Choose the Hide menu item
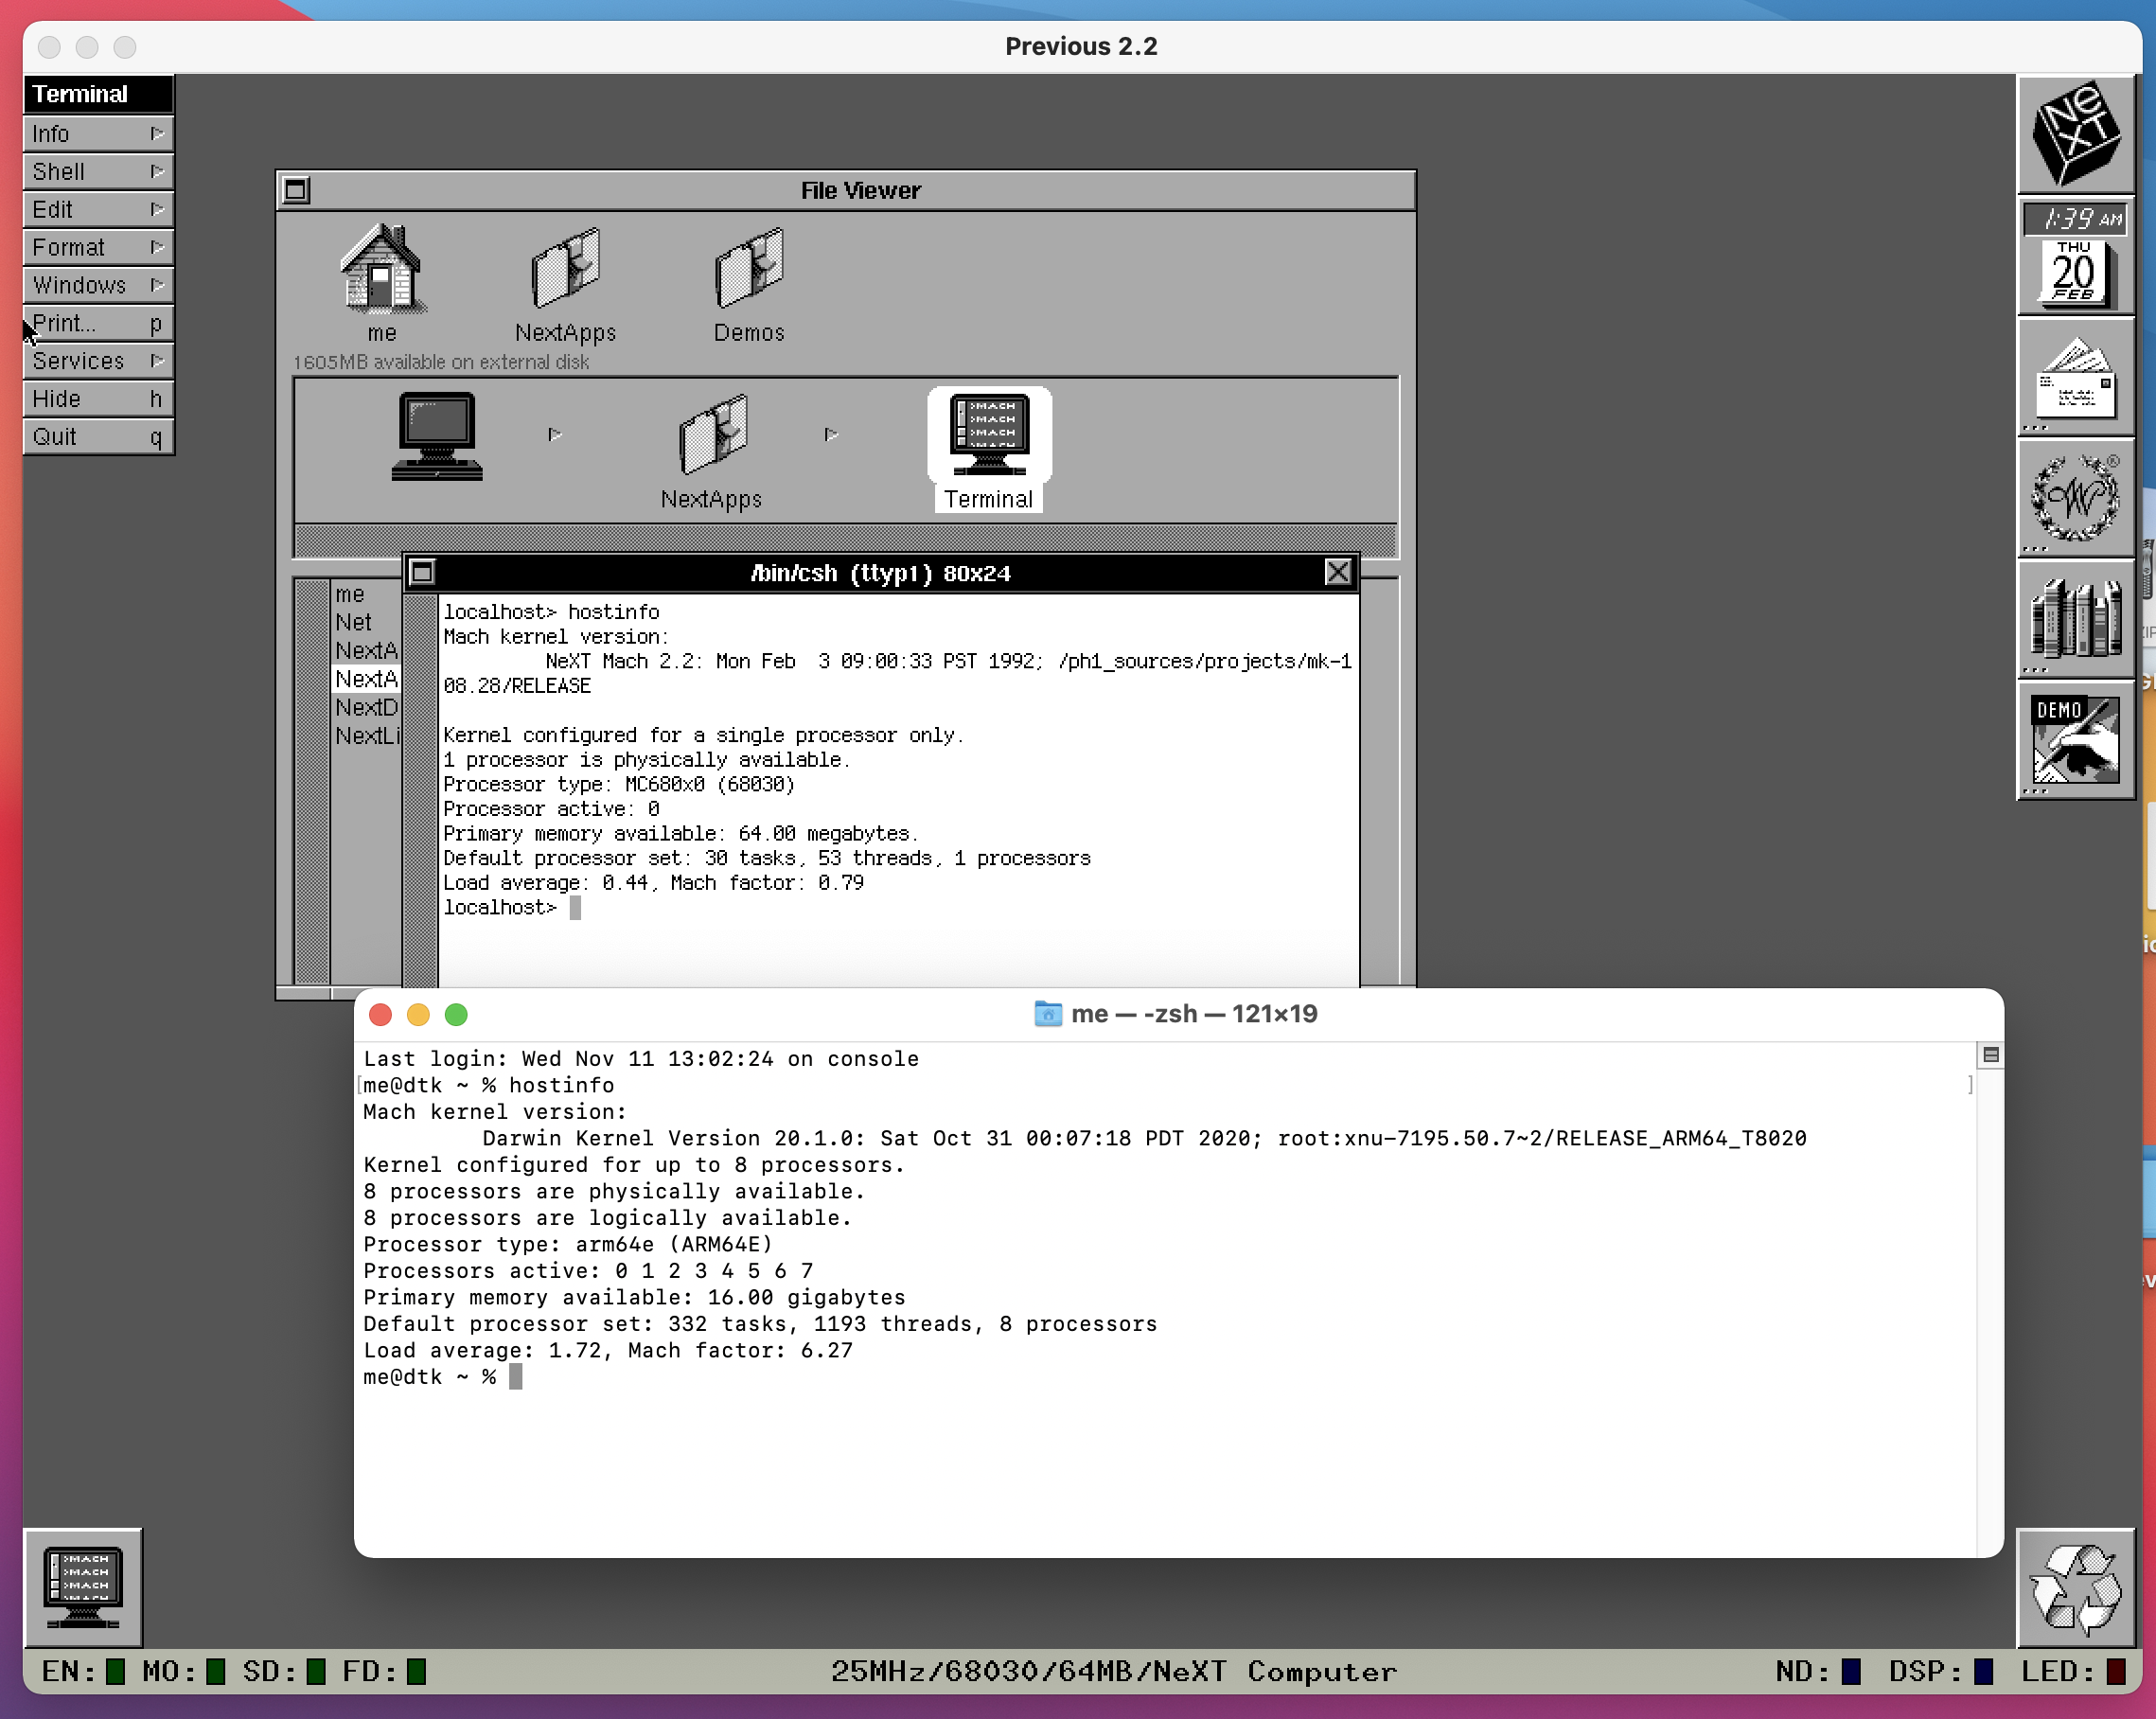2156x1719 pixels. tap(97, 398)
